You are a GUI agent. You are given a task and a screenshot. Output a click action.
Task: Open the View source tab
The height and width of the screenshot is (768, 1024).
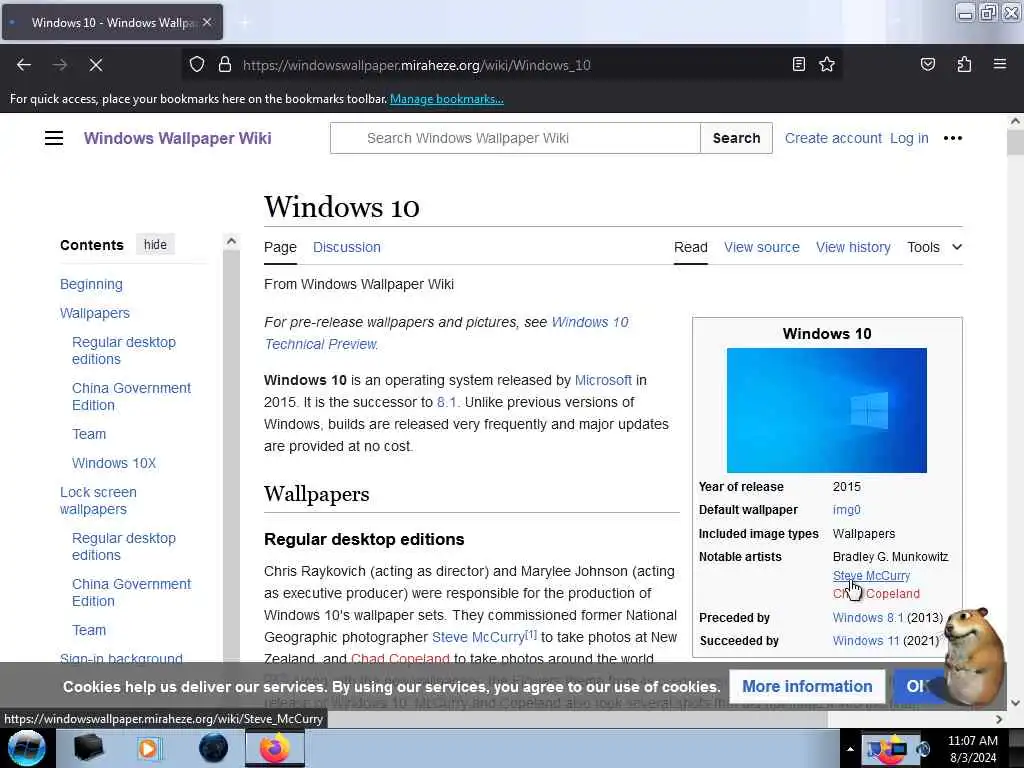[761, 247]
